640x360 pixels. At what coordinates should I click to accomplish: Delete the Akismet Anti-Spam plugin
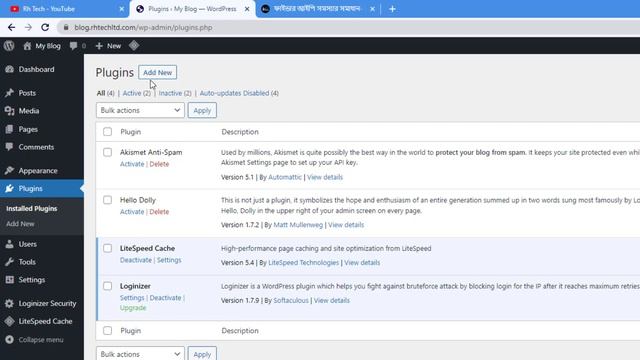(159, 164)
